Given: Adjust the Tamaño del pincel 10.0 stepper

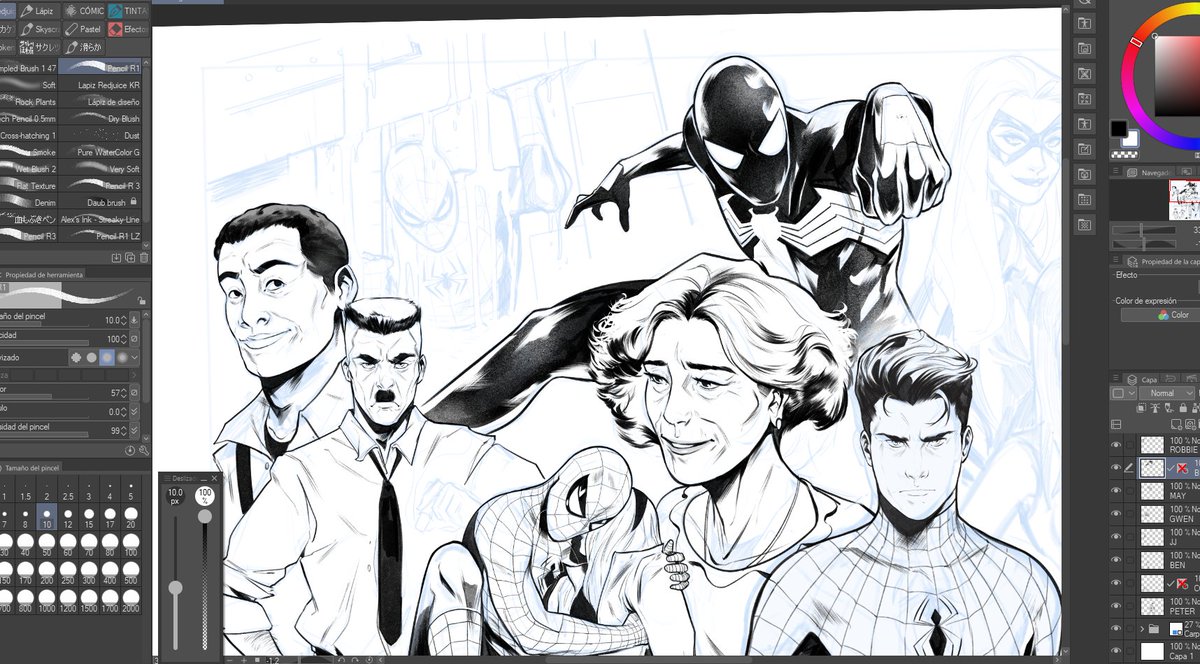Looking at the screenshot, I should point(124,320).
